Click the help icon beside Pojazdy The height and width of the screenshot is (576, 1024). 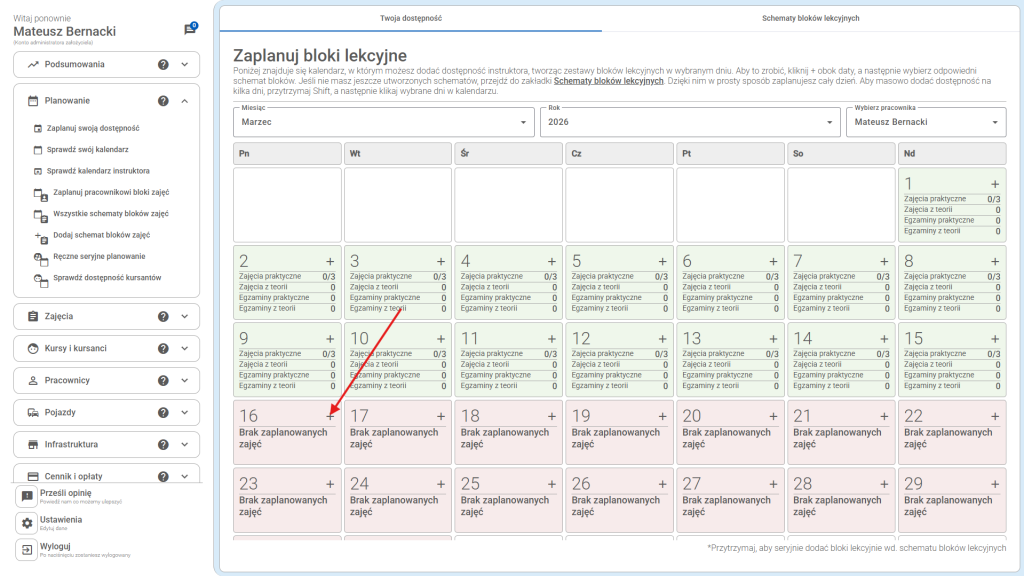coord(163,412)
